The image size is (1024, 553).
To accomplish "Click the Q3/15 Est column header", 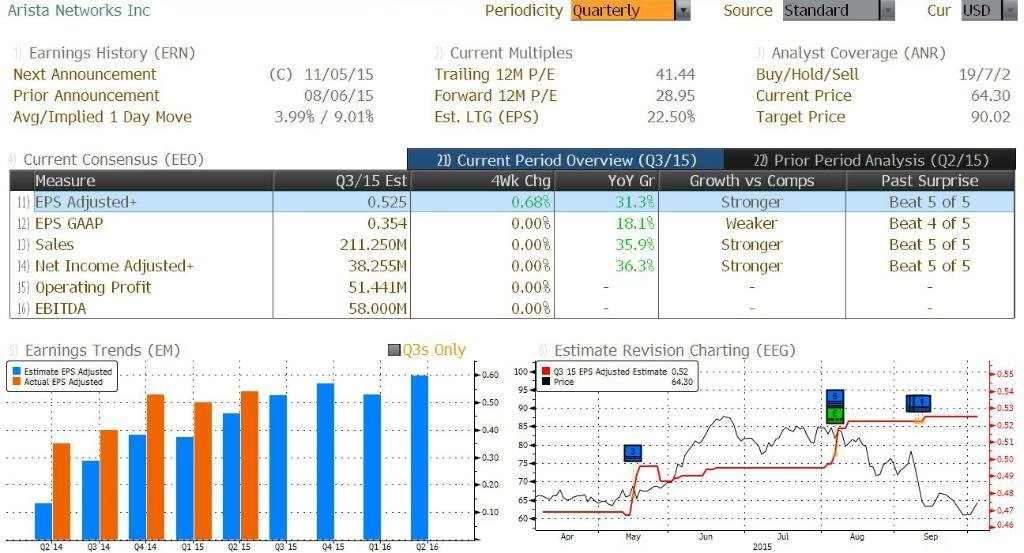I will (x=342, y=181).
